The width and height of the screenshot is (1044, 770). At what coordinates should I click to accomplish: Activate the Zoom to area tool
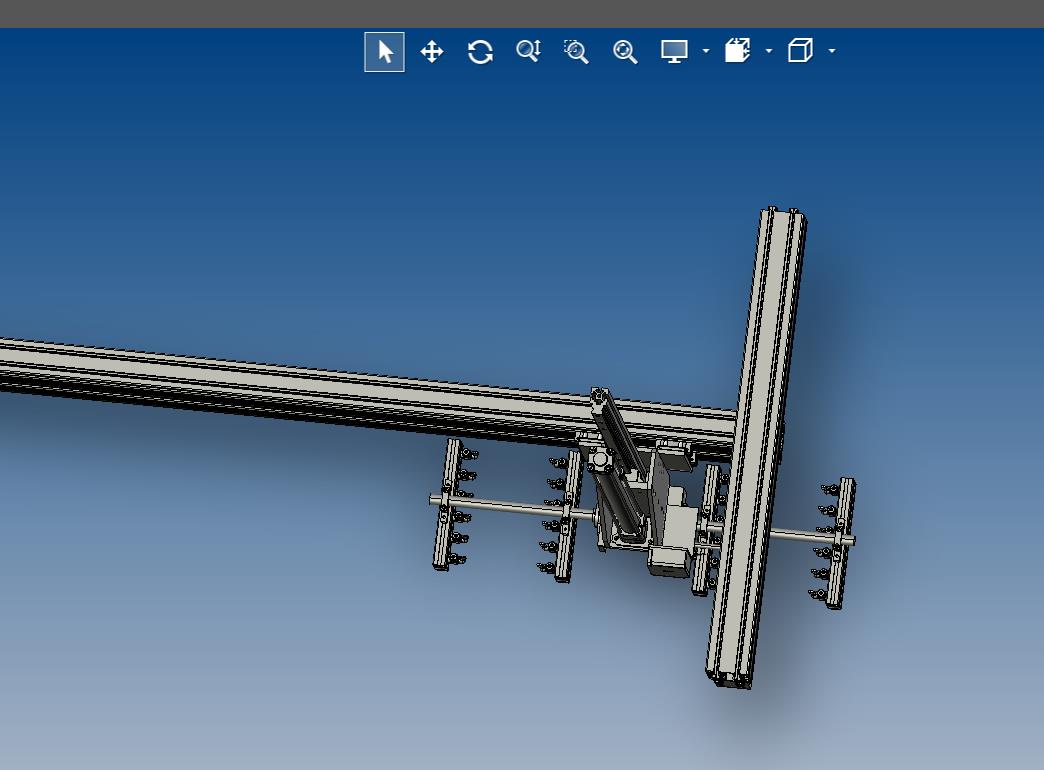[x=576, y=51]
